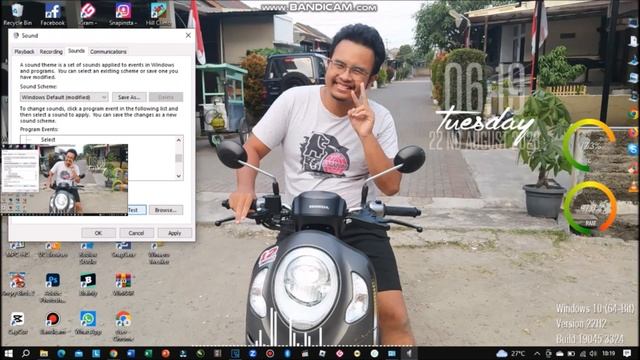640x360 pixels.
Task: Click the Program Events scroll up arrow
Action: pos(179,140)
